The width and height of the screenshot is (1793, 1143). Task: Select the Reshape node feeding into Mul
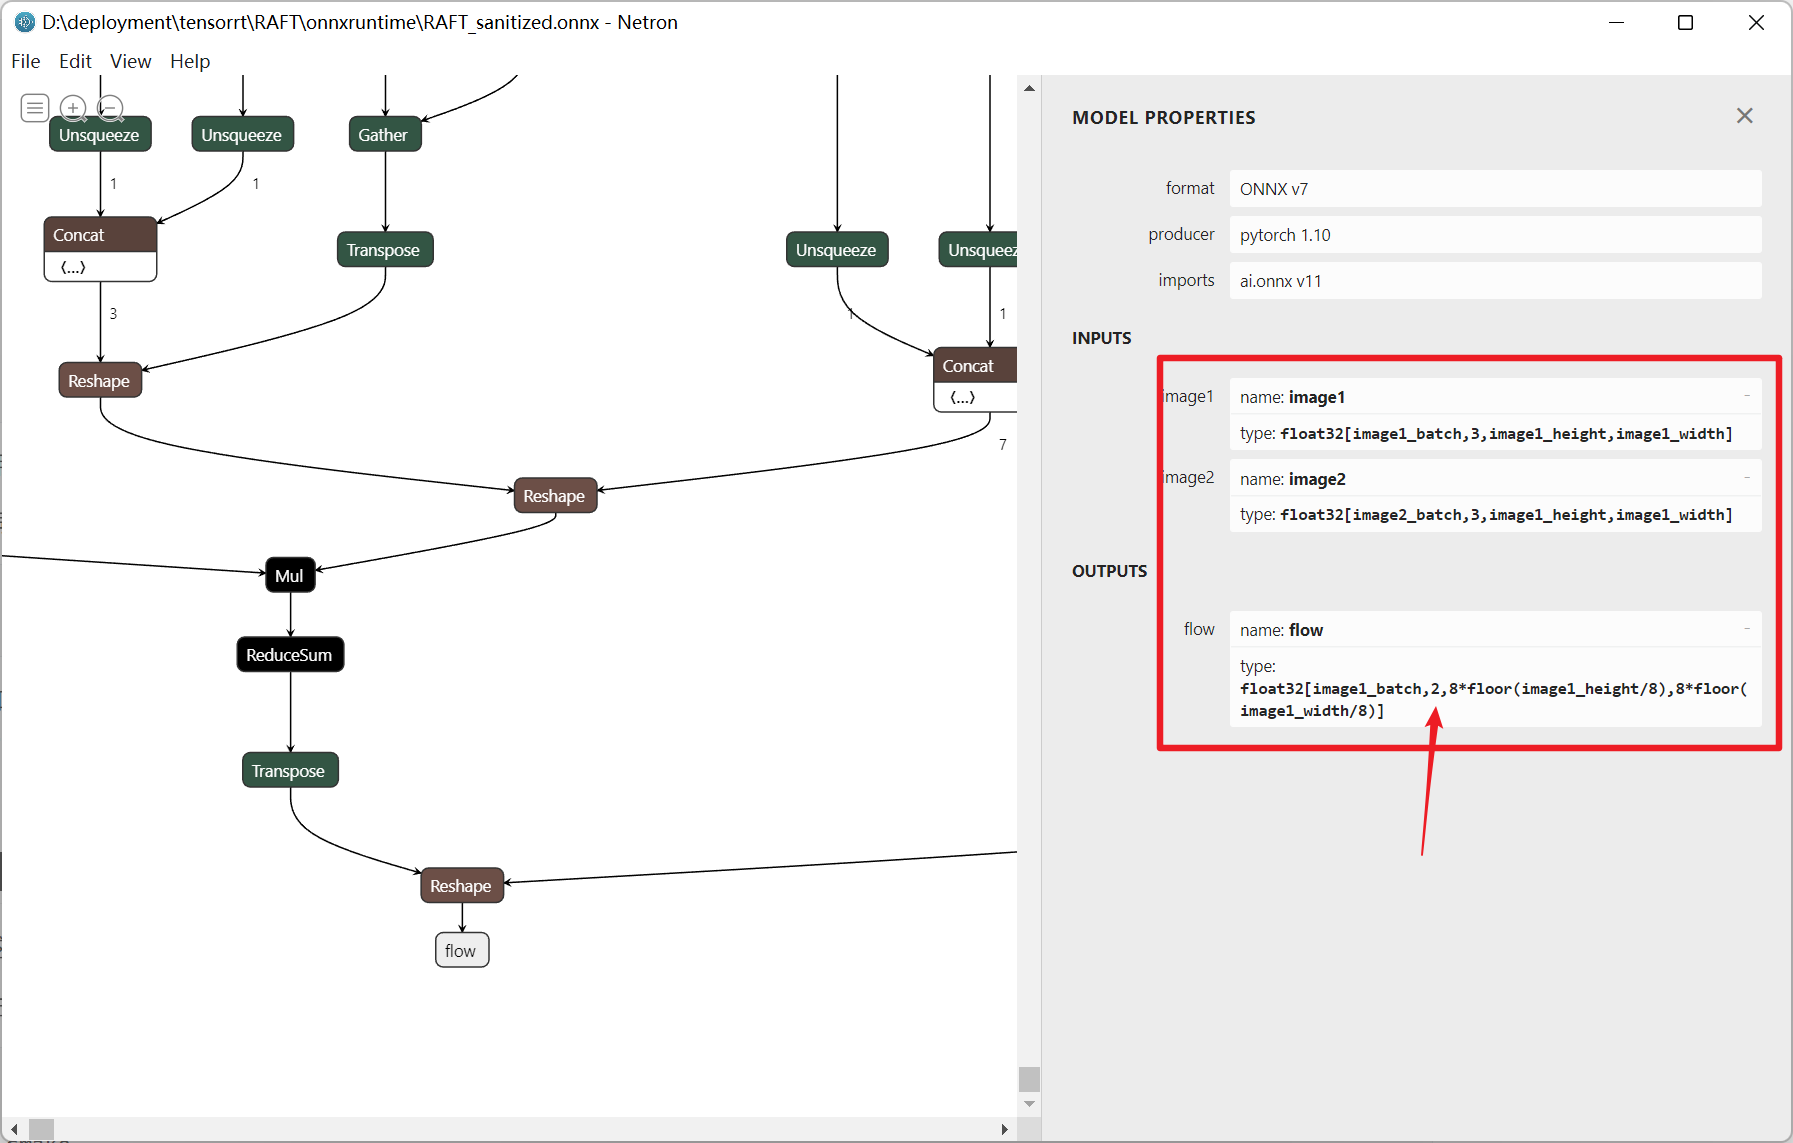555,495
